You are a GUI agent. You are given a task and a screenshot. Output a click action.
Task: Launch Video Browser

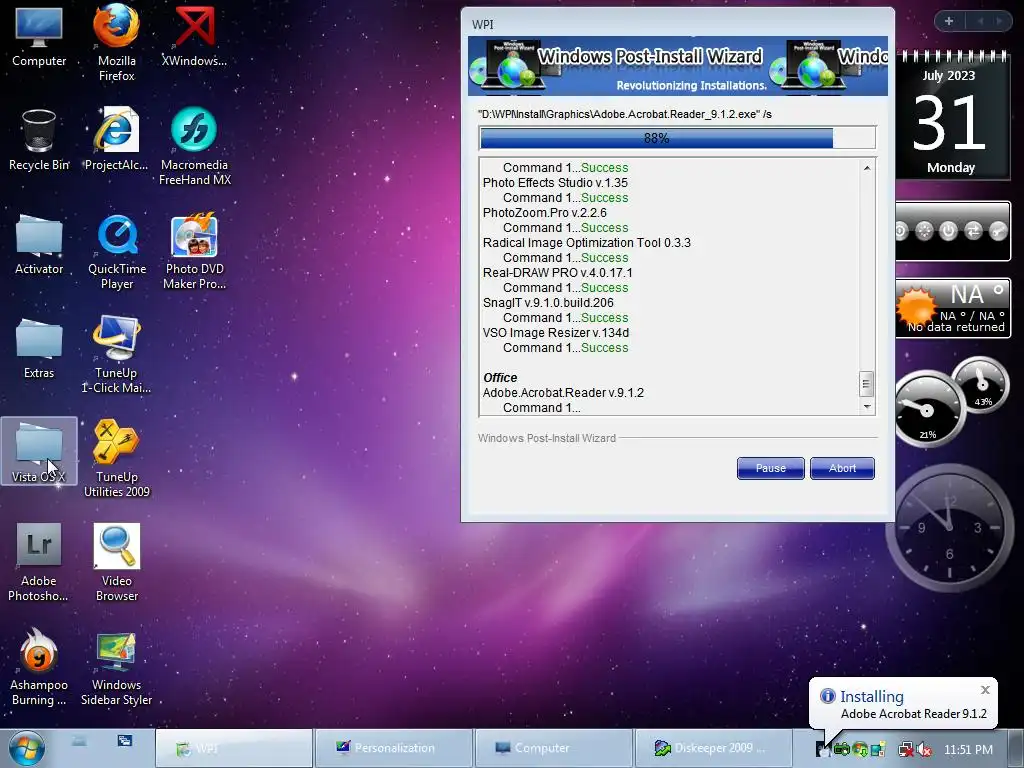tap(116, 563)
